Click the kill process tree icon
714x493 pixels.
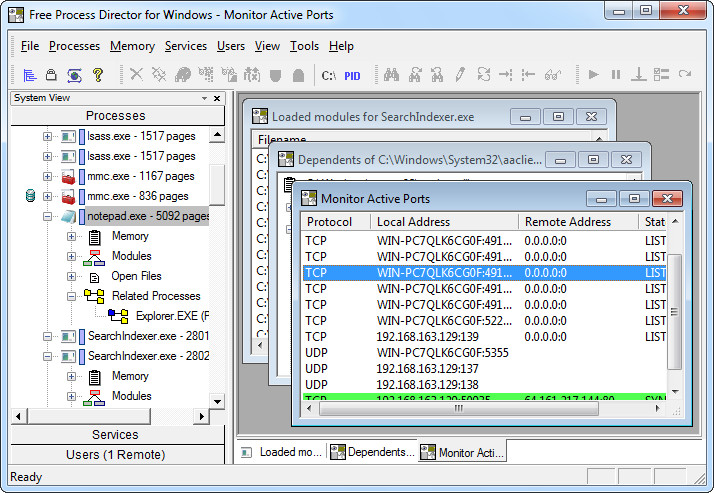tap(159, 74)
